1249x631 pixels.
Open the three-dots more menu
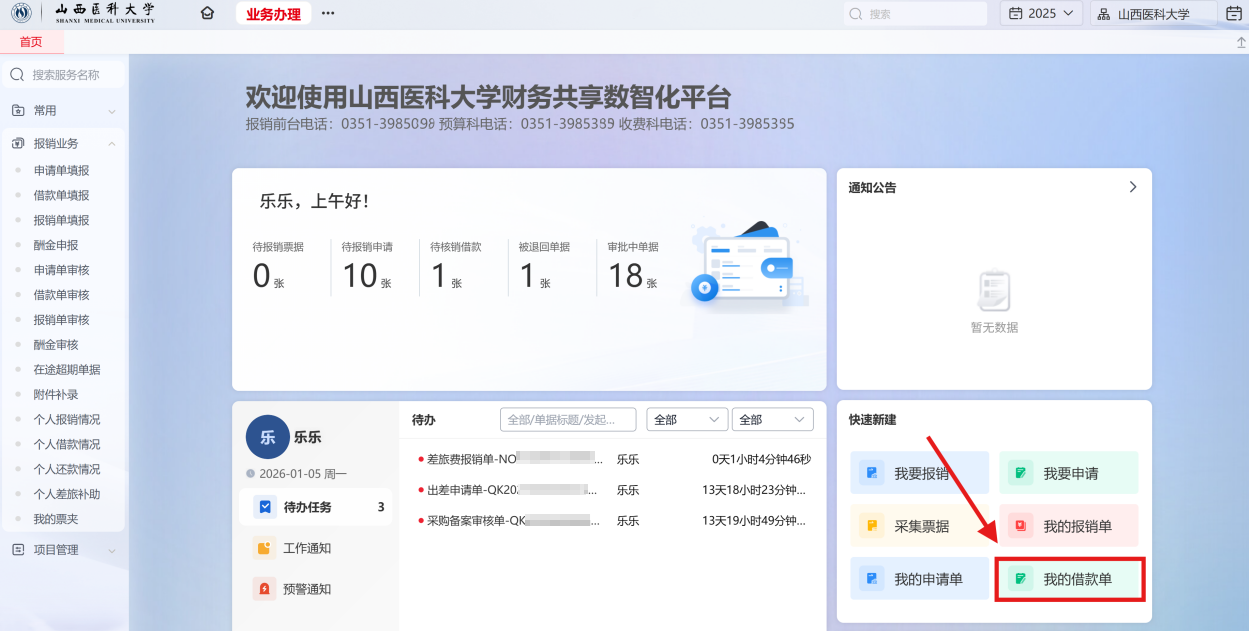328,13
